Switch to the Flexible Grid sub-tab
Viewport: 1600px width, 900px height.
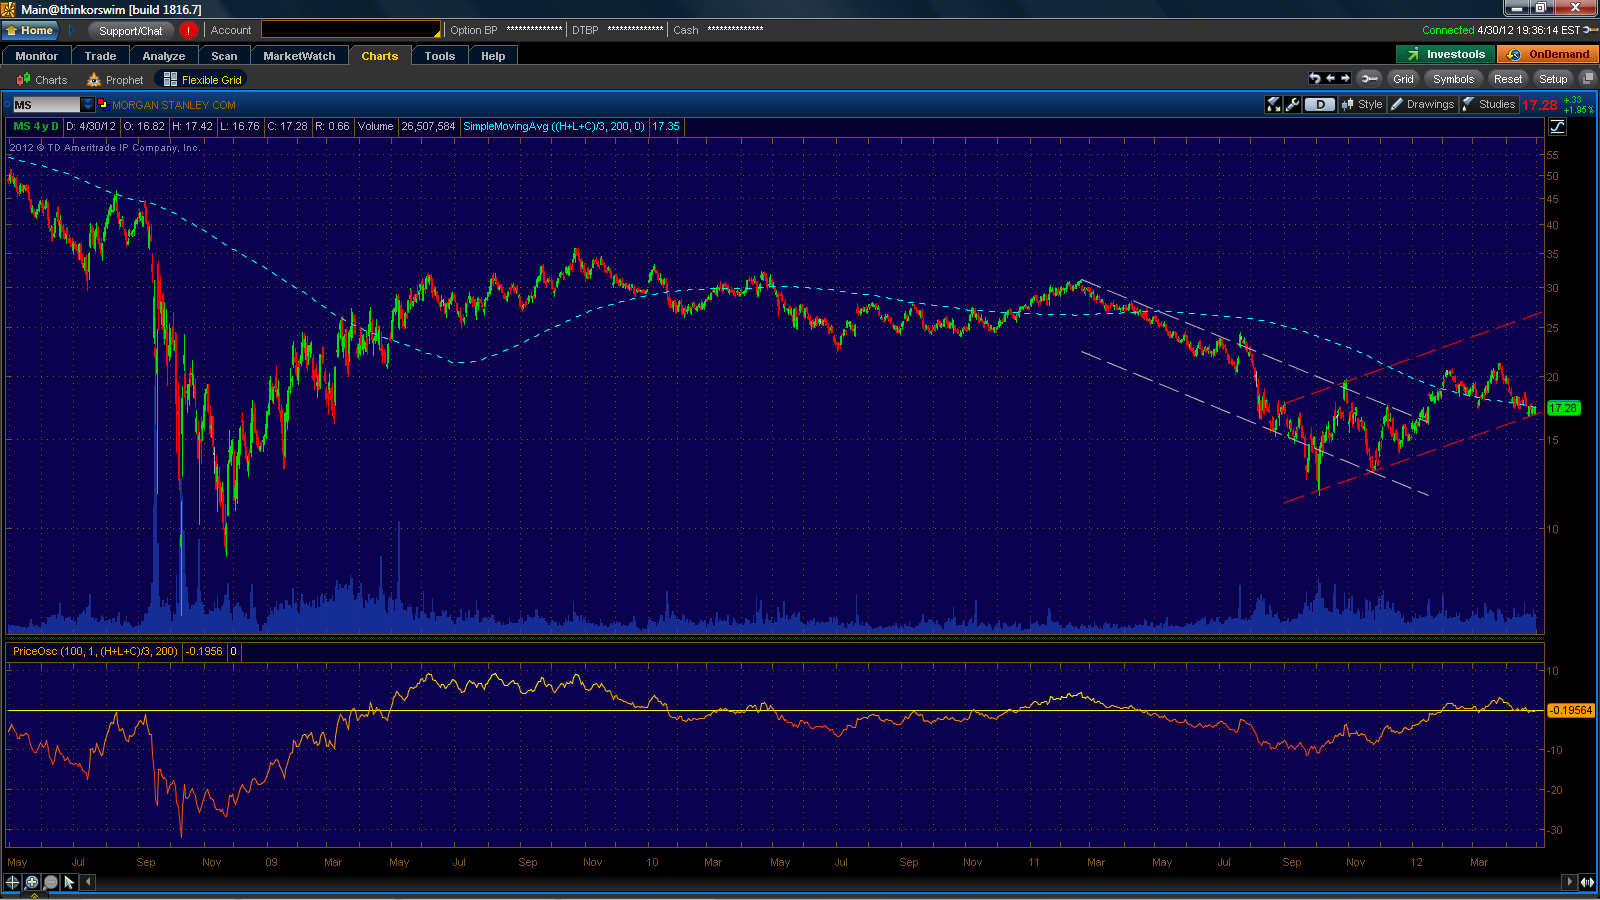coord(203,80)
